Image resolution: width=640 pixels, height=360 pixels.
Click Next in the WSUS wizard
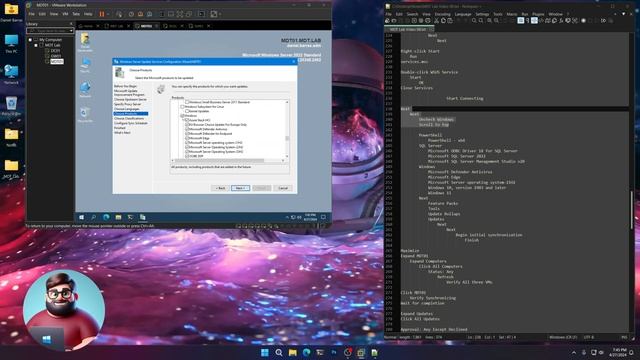pyautogui.click(x=240, y=188)
